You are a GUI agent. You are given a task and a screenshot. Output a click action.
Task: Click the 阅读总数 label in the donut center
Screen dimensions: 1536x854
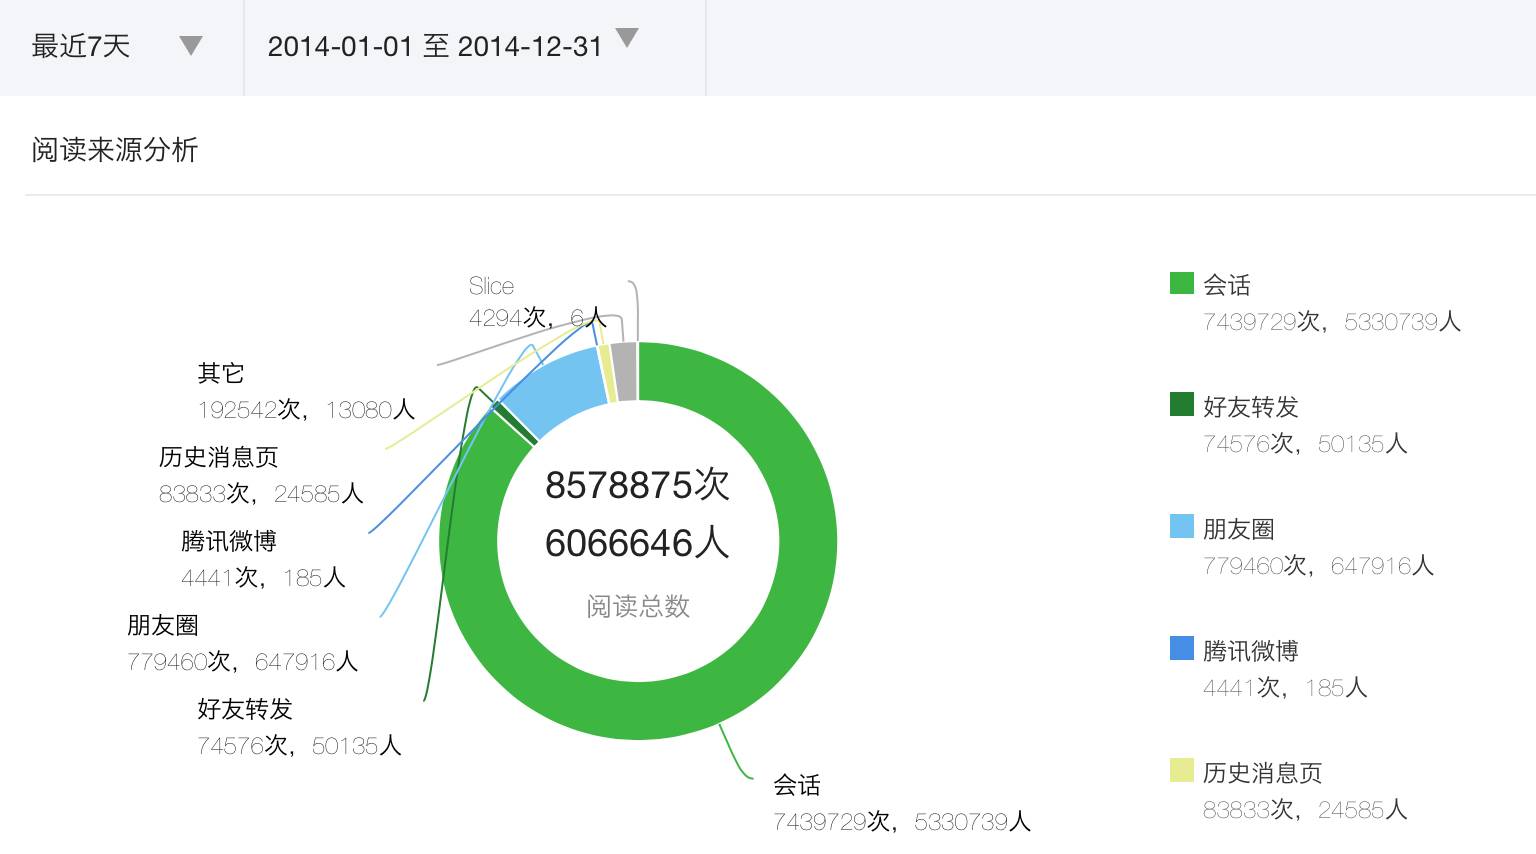[638, 606]
